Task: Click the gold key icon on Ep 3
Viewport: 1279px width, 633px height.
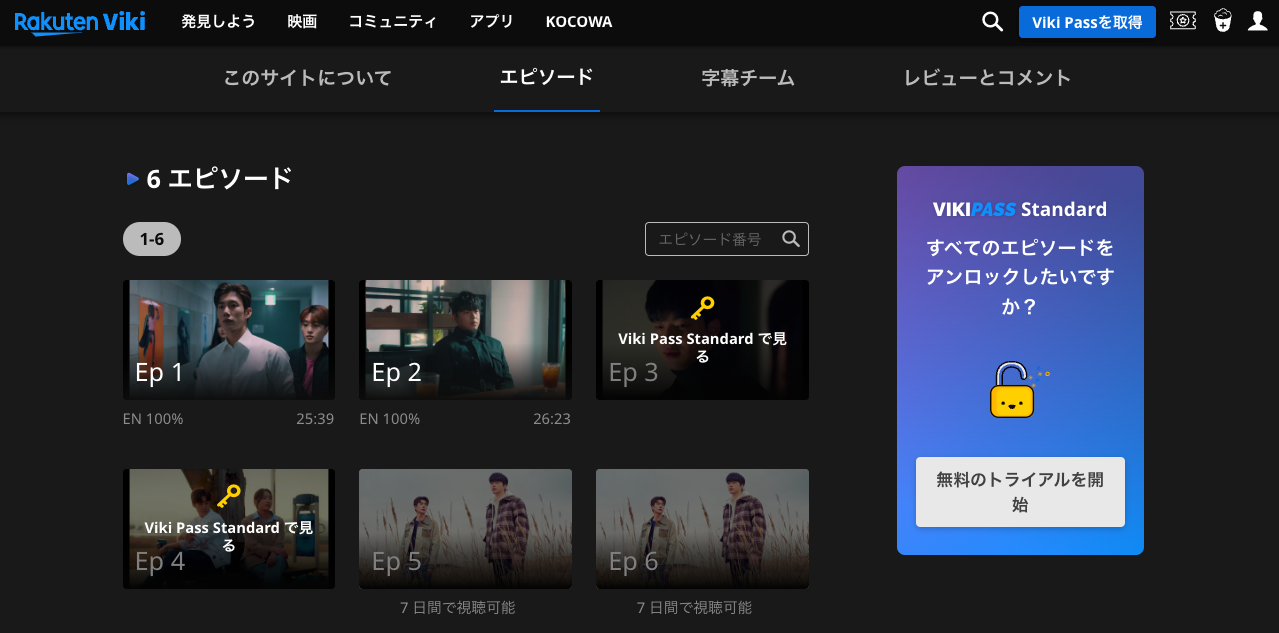Action: (x=702, y=307)
